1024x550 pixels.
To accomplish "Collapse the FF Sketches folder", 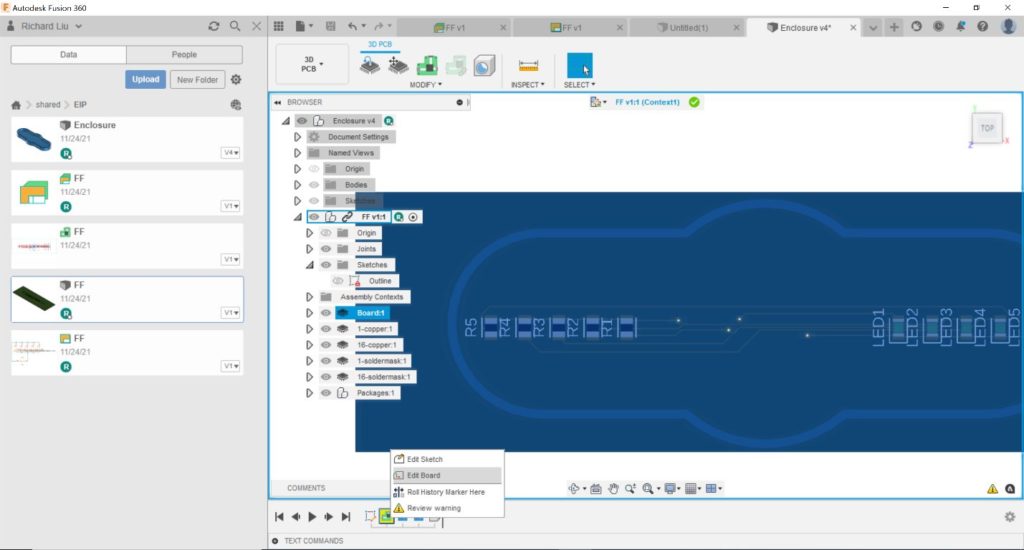I will click(x=310, y=265).
